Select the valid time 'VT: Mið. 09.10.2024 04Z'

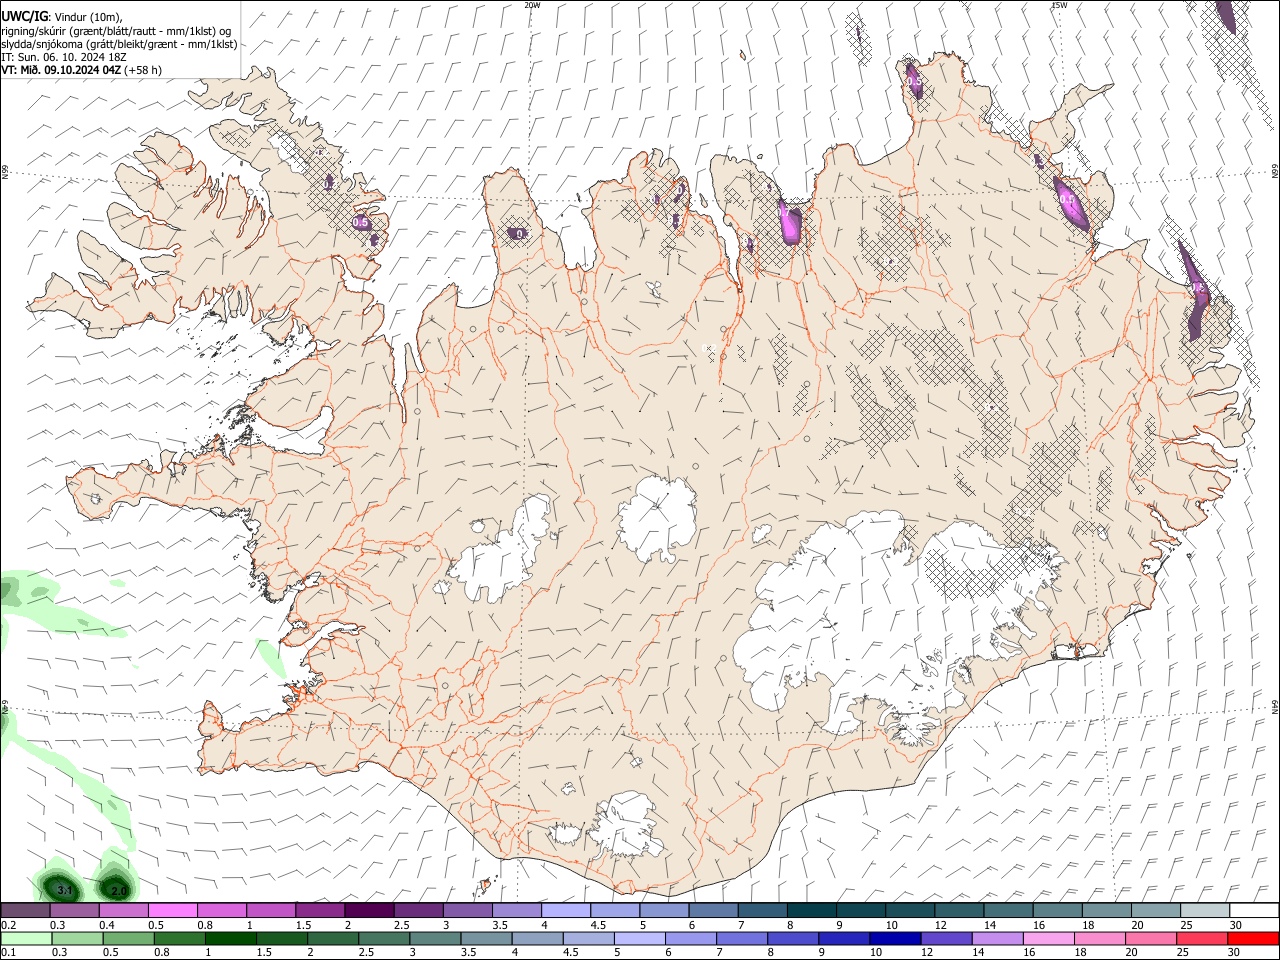pyautogui.click(x=61, y=70)
